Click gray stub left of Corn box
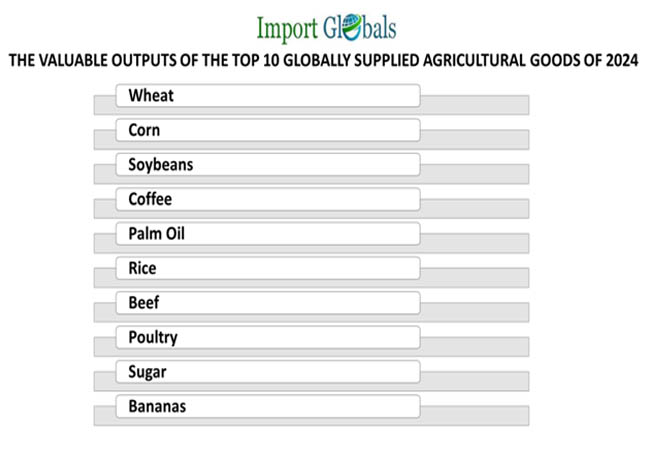Image resolution: width=650 pixels, height=450 pixels. (105, 139)
